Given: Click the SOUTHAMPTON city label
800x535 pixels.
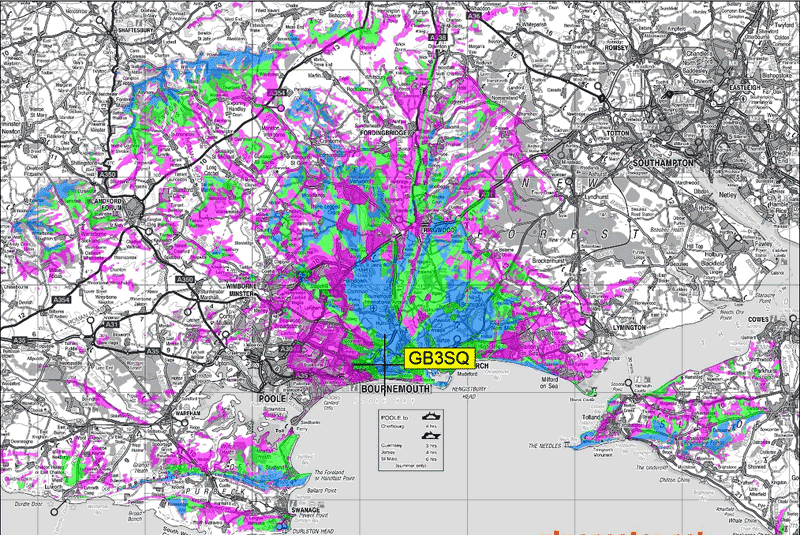Looking at the screenshot, I should 663,163.
